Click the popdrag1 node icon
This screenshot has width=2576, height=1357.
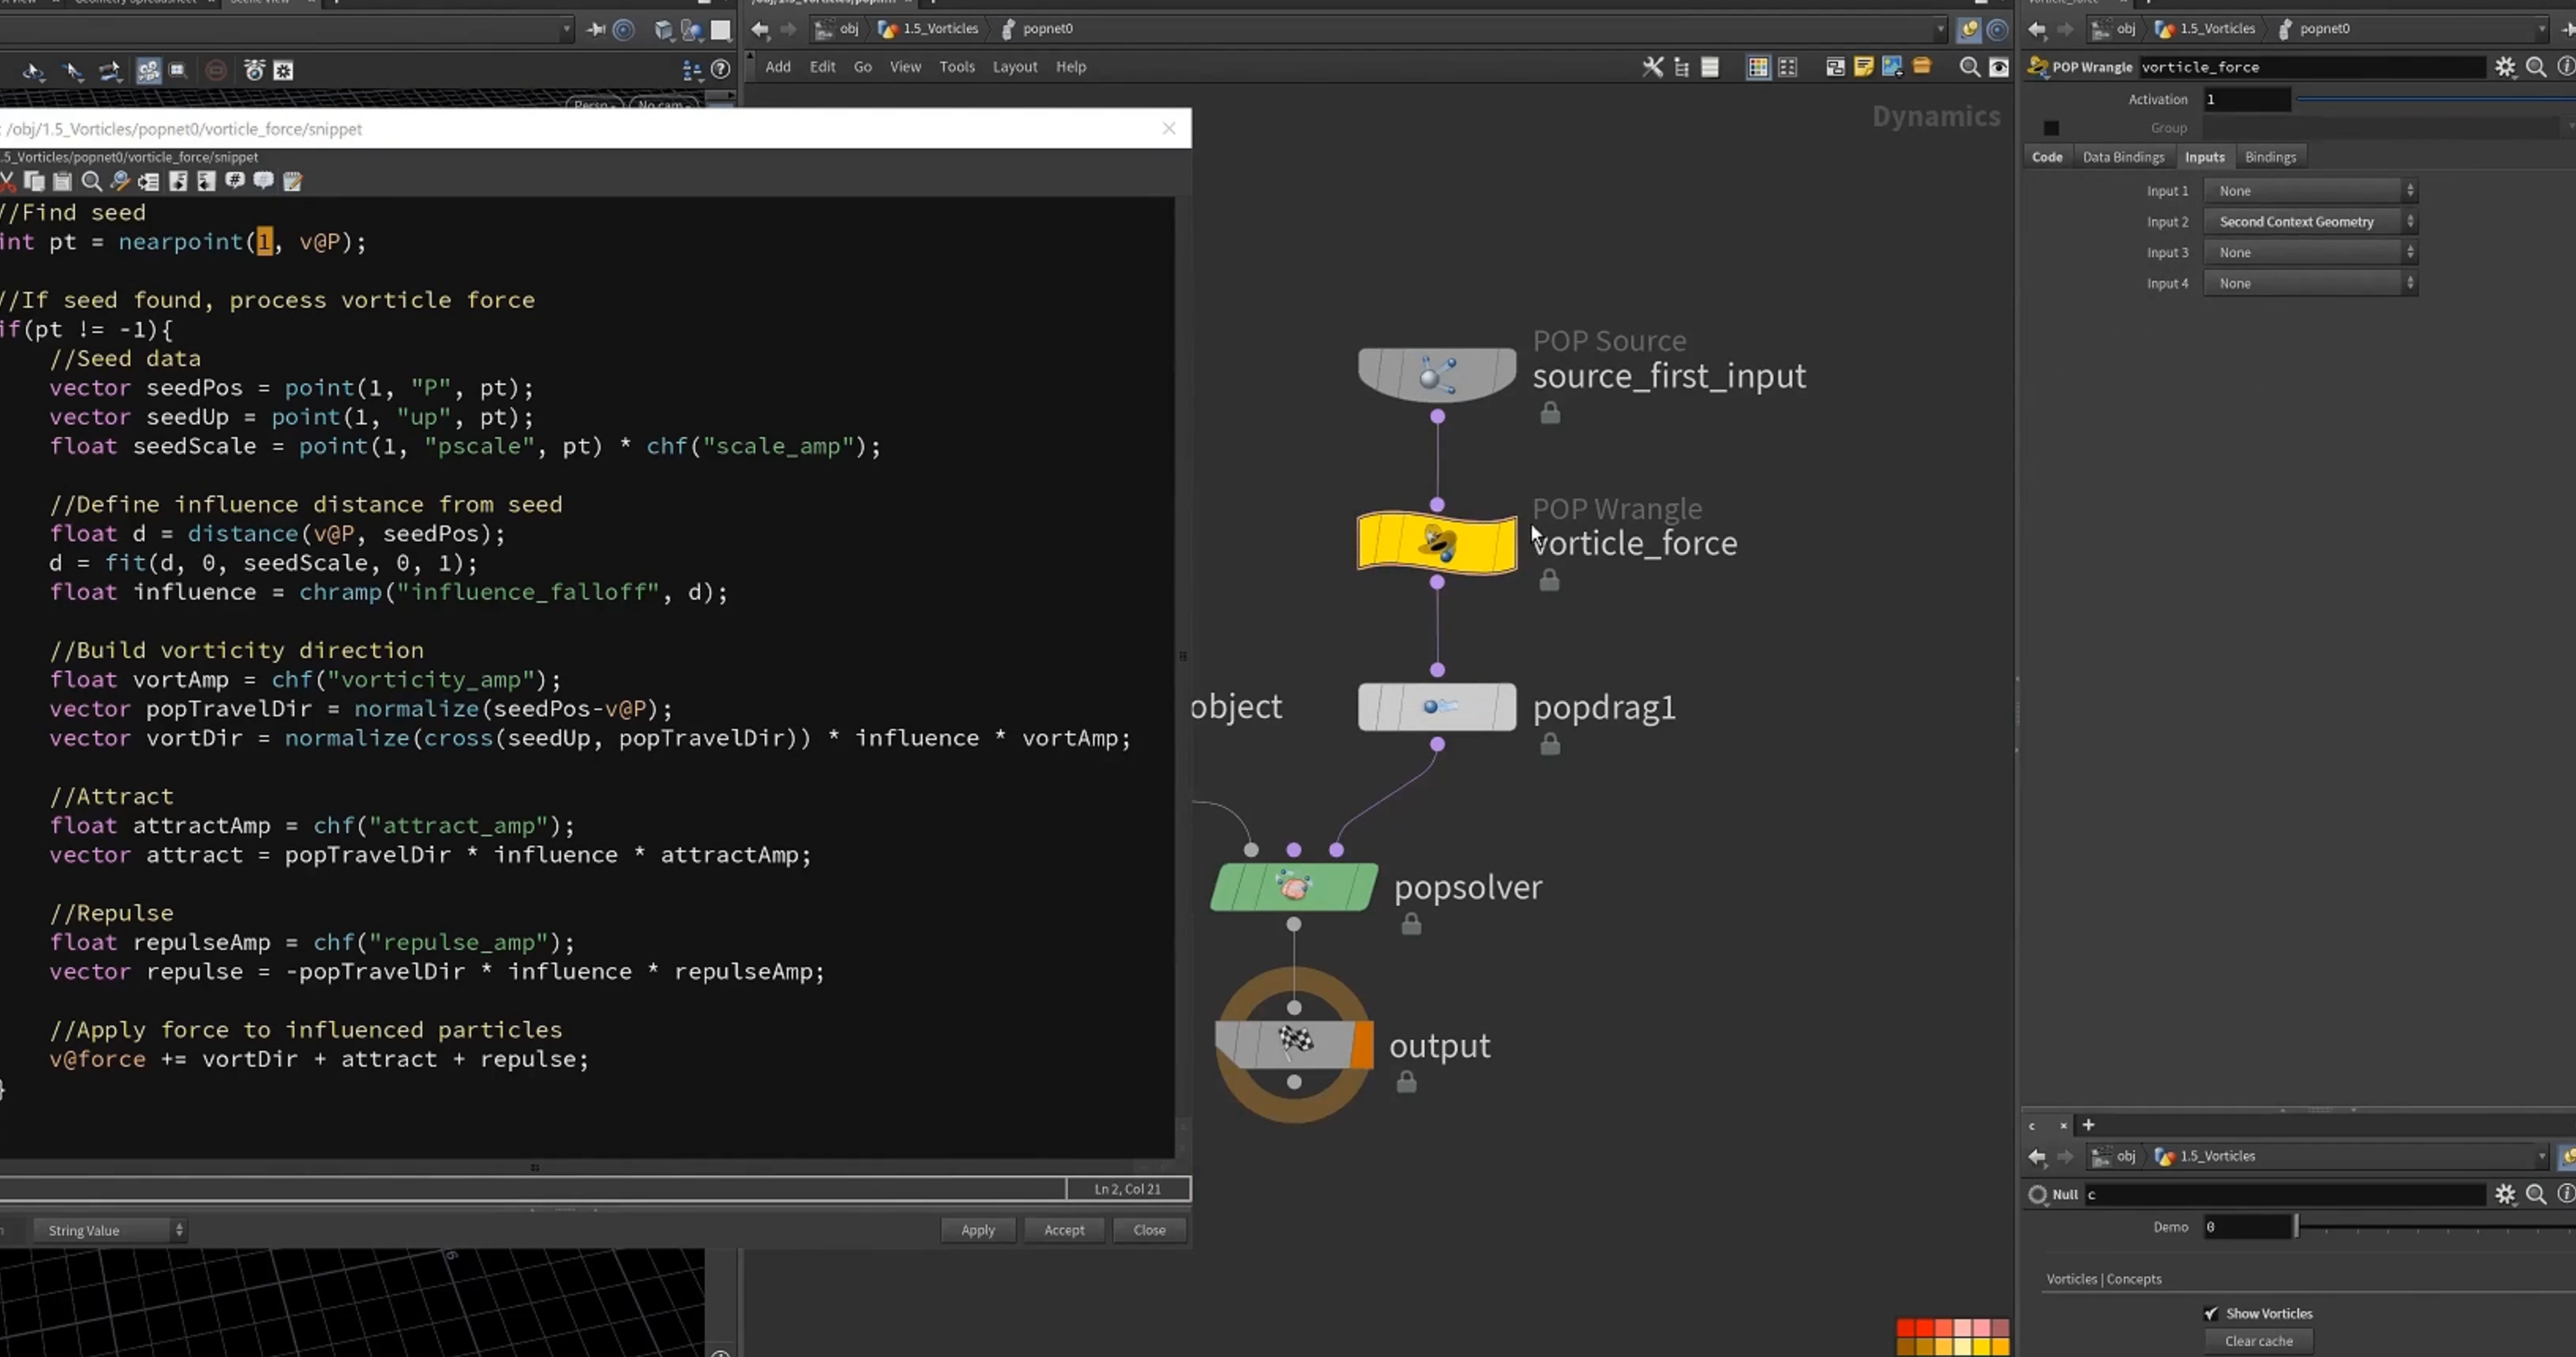[1437, 707]
